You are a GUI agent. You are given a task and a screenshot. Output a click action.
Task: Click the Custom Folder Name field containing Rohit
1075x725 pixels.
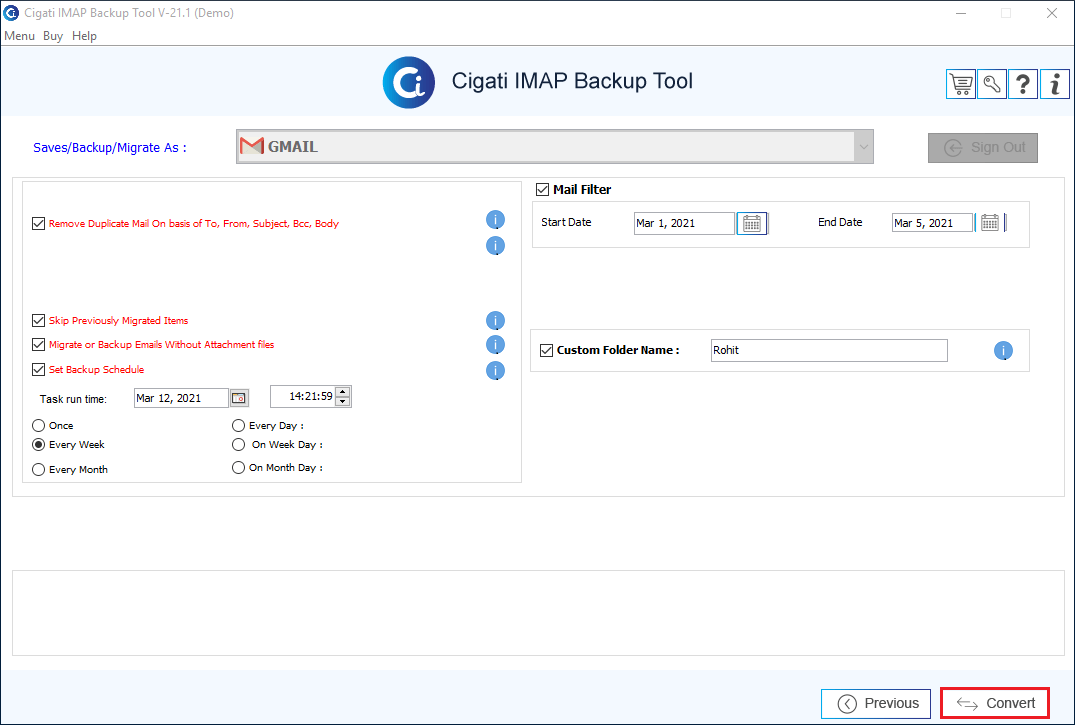829,350
